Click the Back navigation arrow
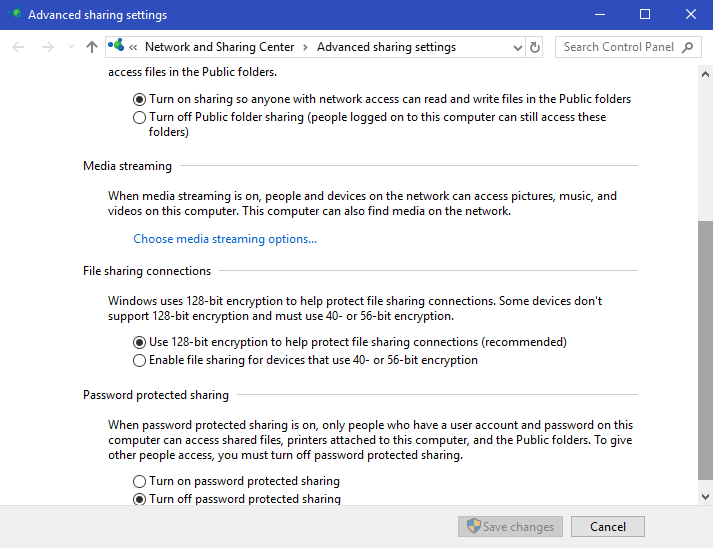This screenshot has width=713, height=548. (18, 47)
